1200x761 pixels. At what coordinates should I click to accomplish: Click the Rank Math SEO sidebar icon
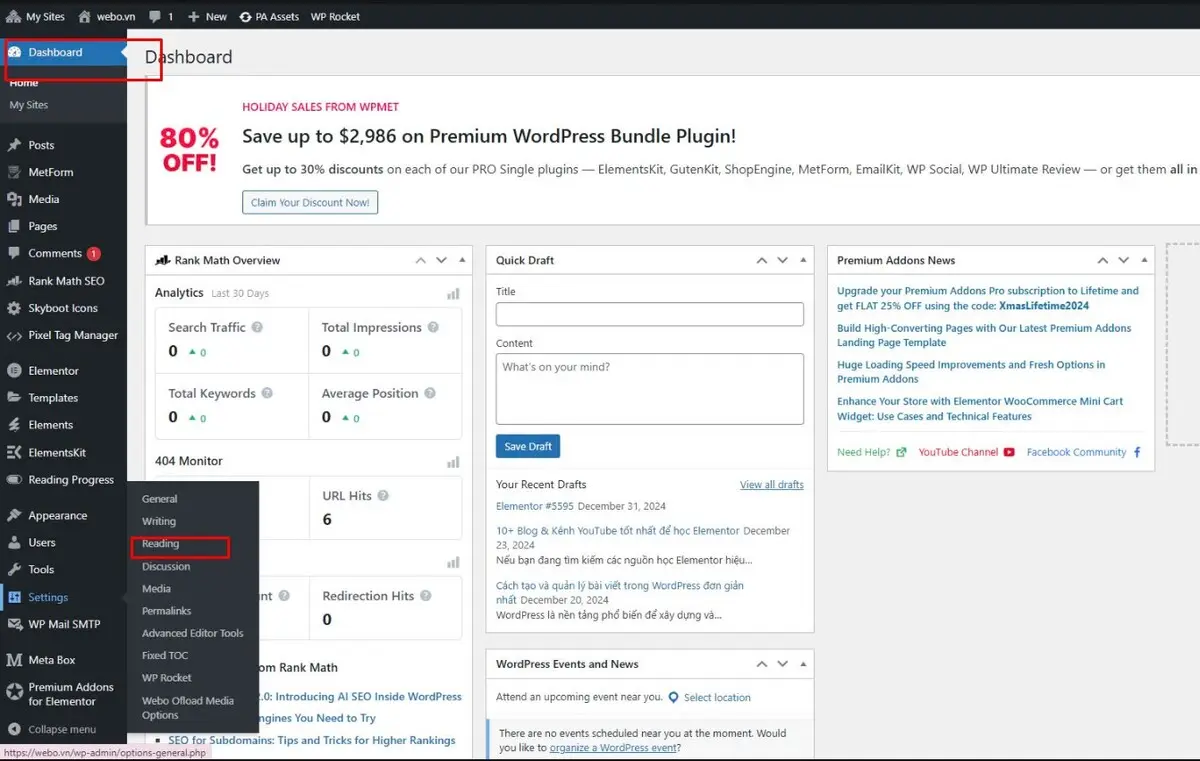pyautogui.click(x=14, y=281)
